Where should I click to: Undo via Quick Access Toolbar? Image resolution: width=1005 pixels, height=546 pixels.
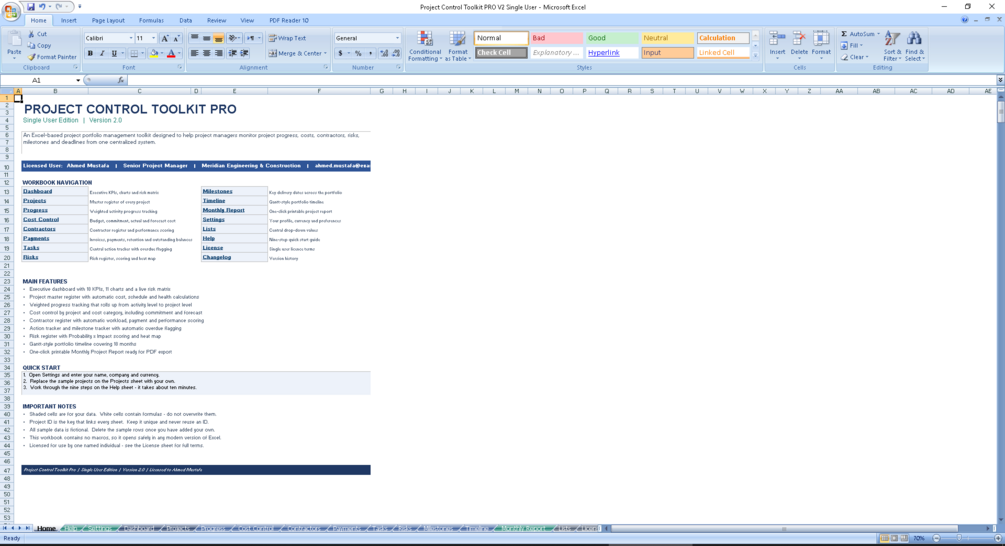click(42, 6)
